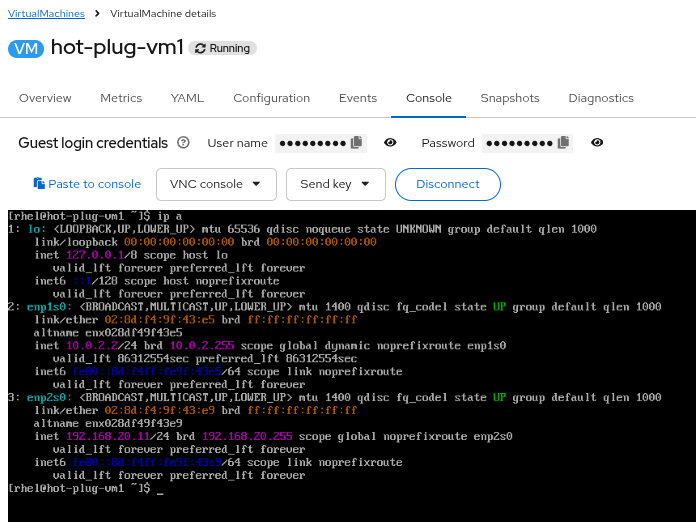Expand the Send key dropdown

(x=335, y=184)
